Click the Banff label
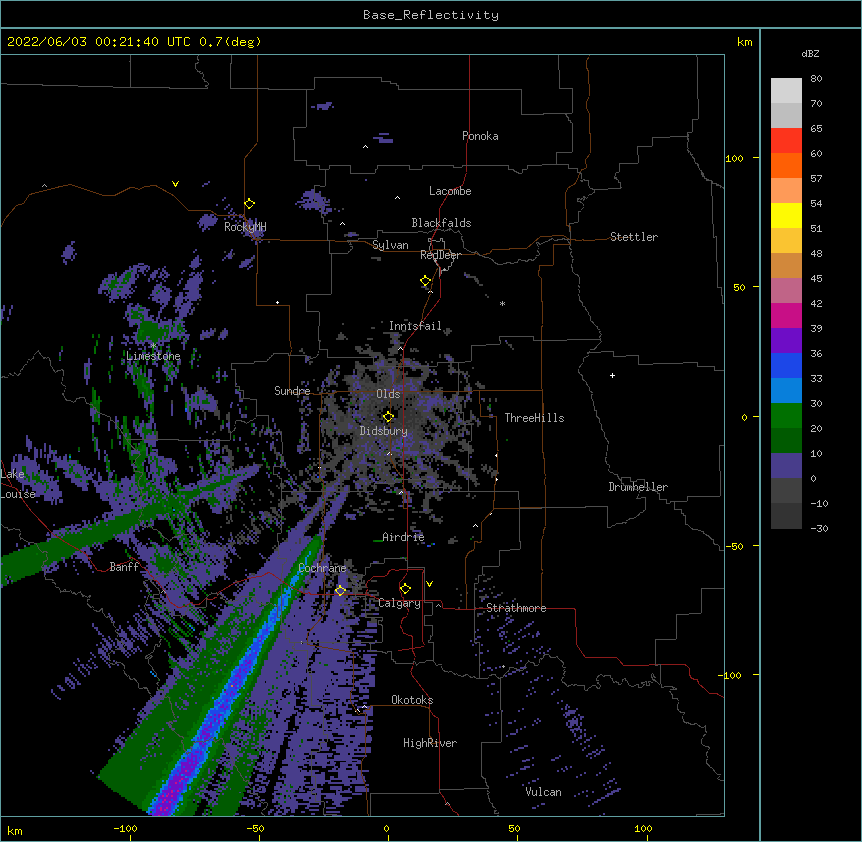The width and height of the screenshot is (862, 842). pos(124,567)
